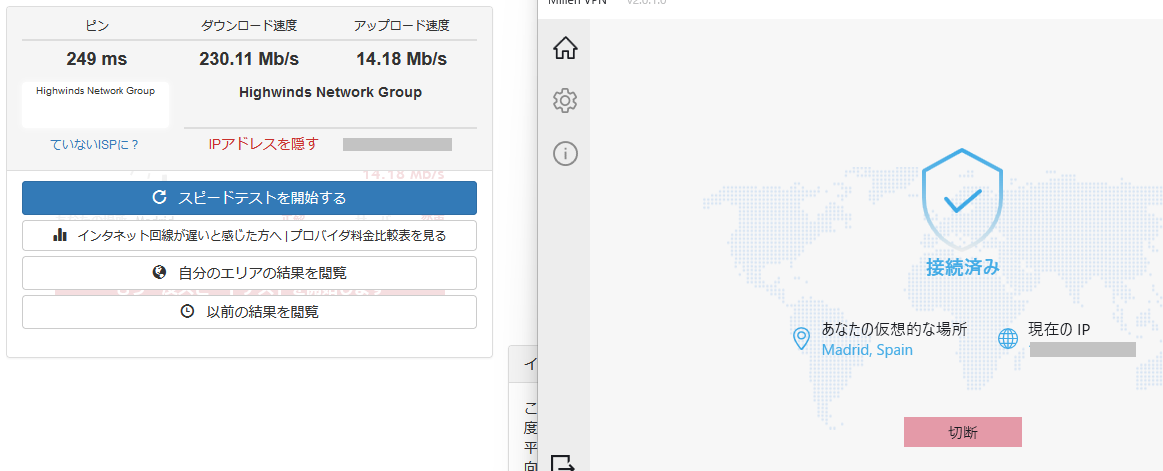Screen dimensions: 1163x471
Task: Open 自分のエリアの結果を閲覧
Action: 249,273
